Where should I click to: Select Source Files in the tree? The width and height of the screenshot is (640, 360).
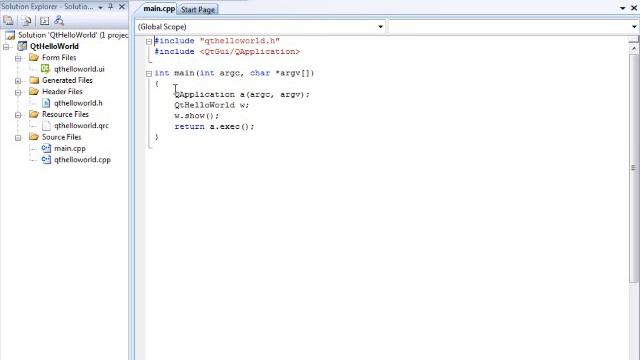click(62, 137)
